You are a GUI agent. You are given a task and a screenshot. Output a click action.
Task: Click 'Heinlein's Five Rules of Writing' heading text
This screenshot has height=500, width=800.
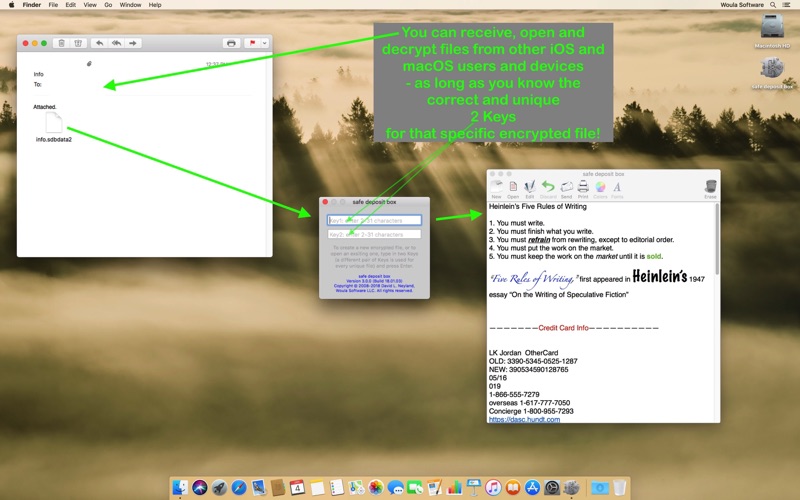[538, 207]
